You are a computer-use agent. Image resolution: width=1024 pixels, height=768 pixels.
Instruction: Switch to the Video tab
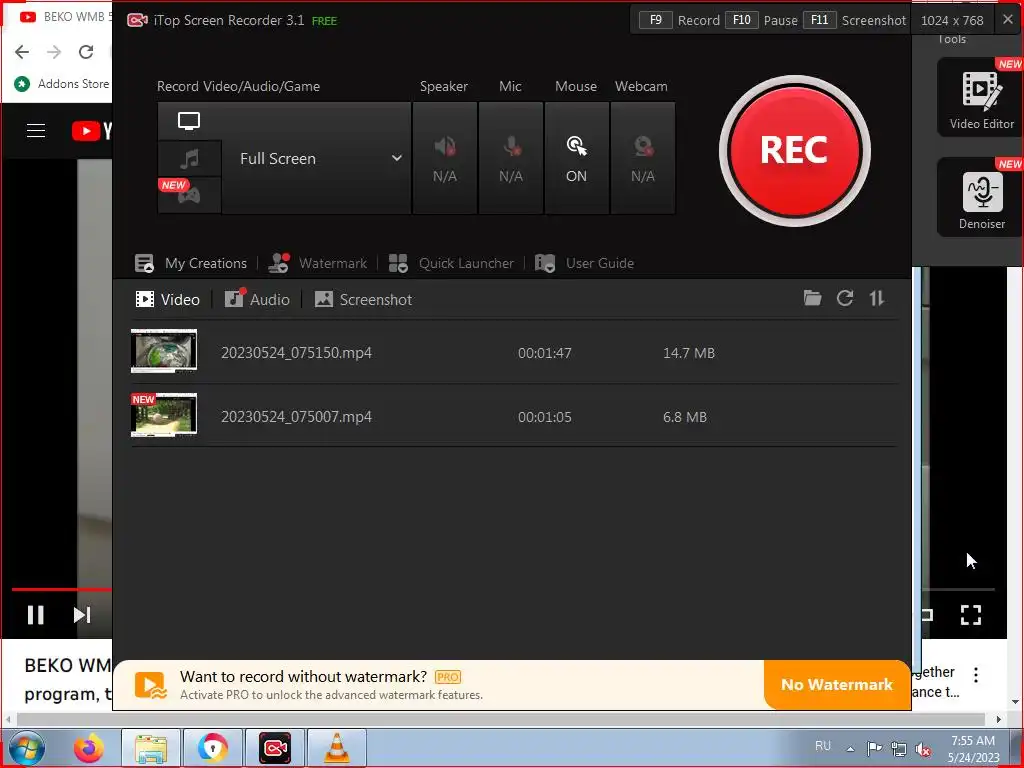tap(167, 300)
